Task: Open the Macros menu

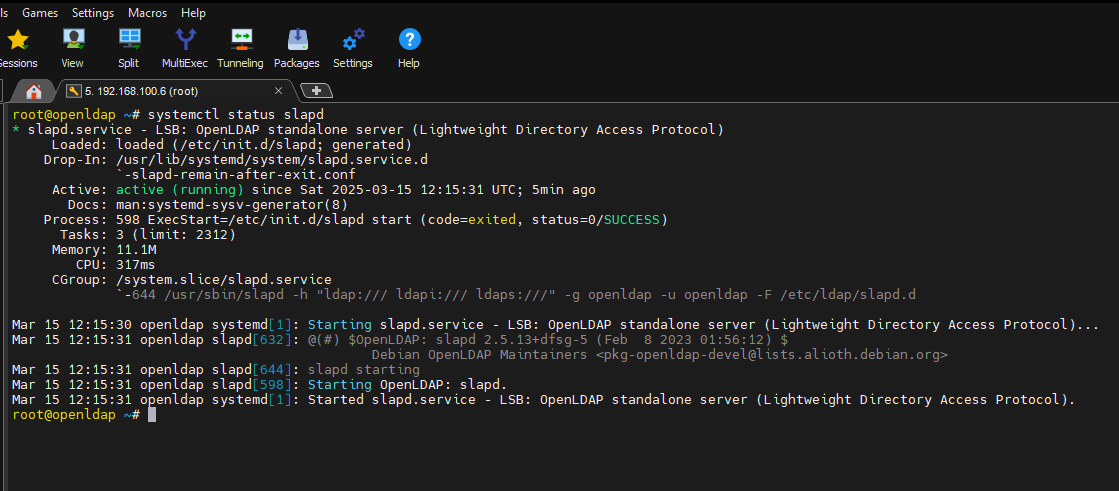Action: (x=148, y=13)
